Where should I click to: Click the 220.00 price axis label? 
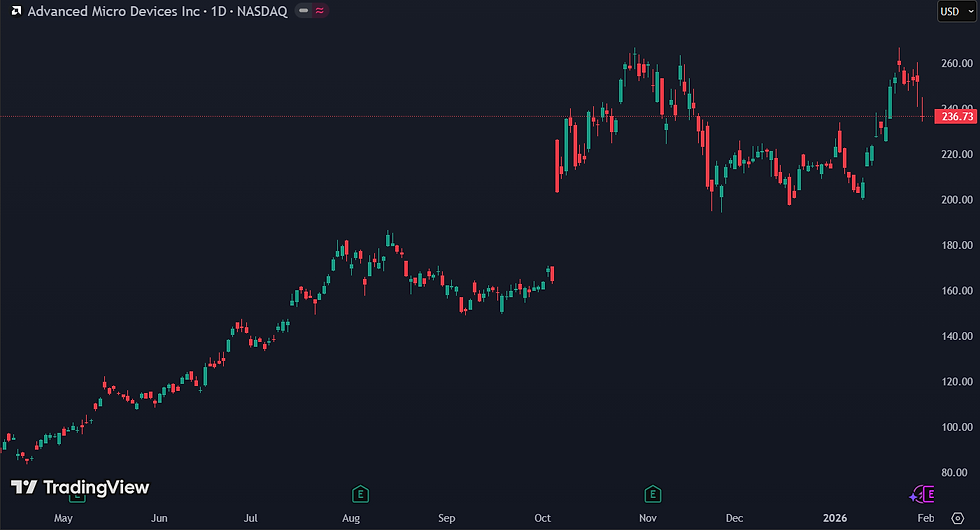click(x=957, y=154)
